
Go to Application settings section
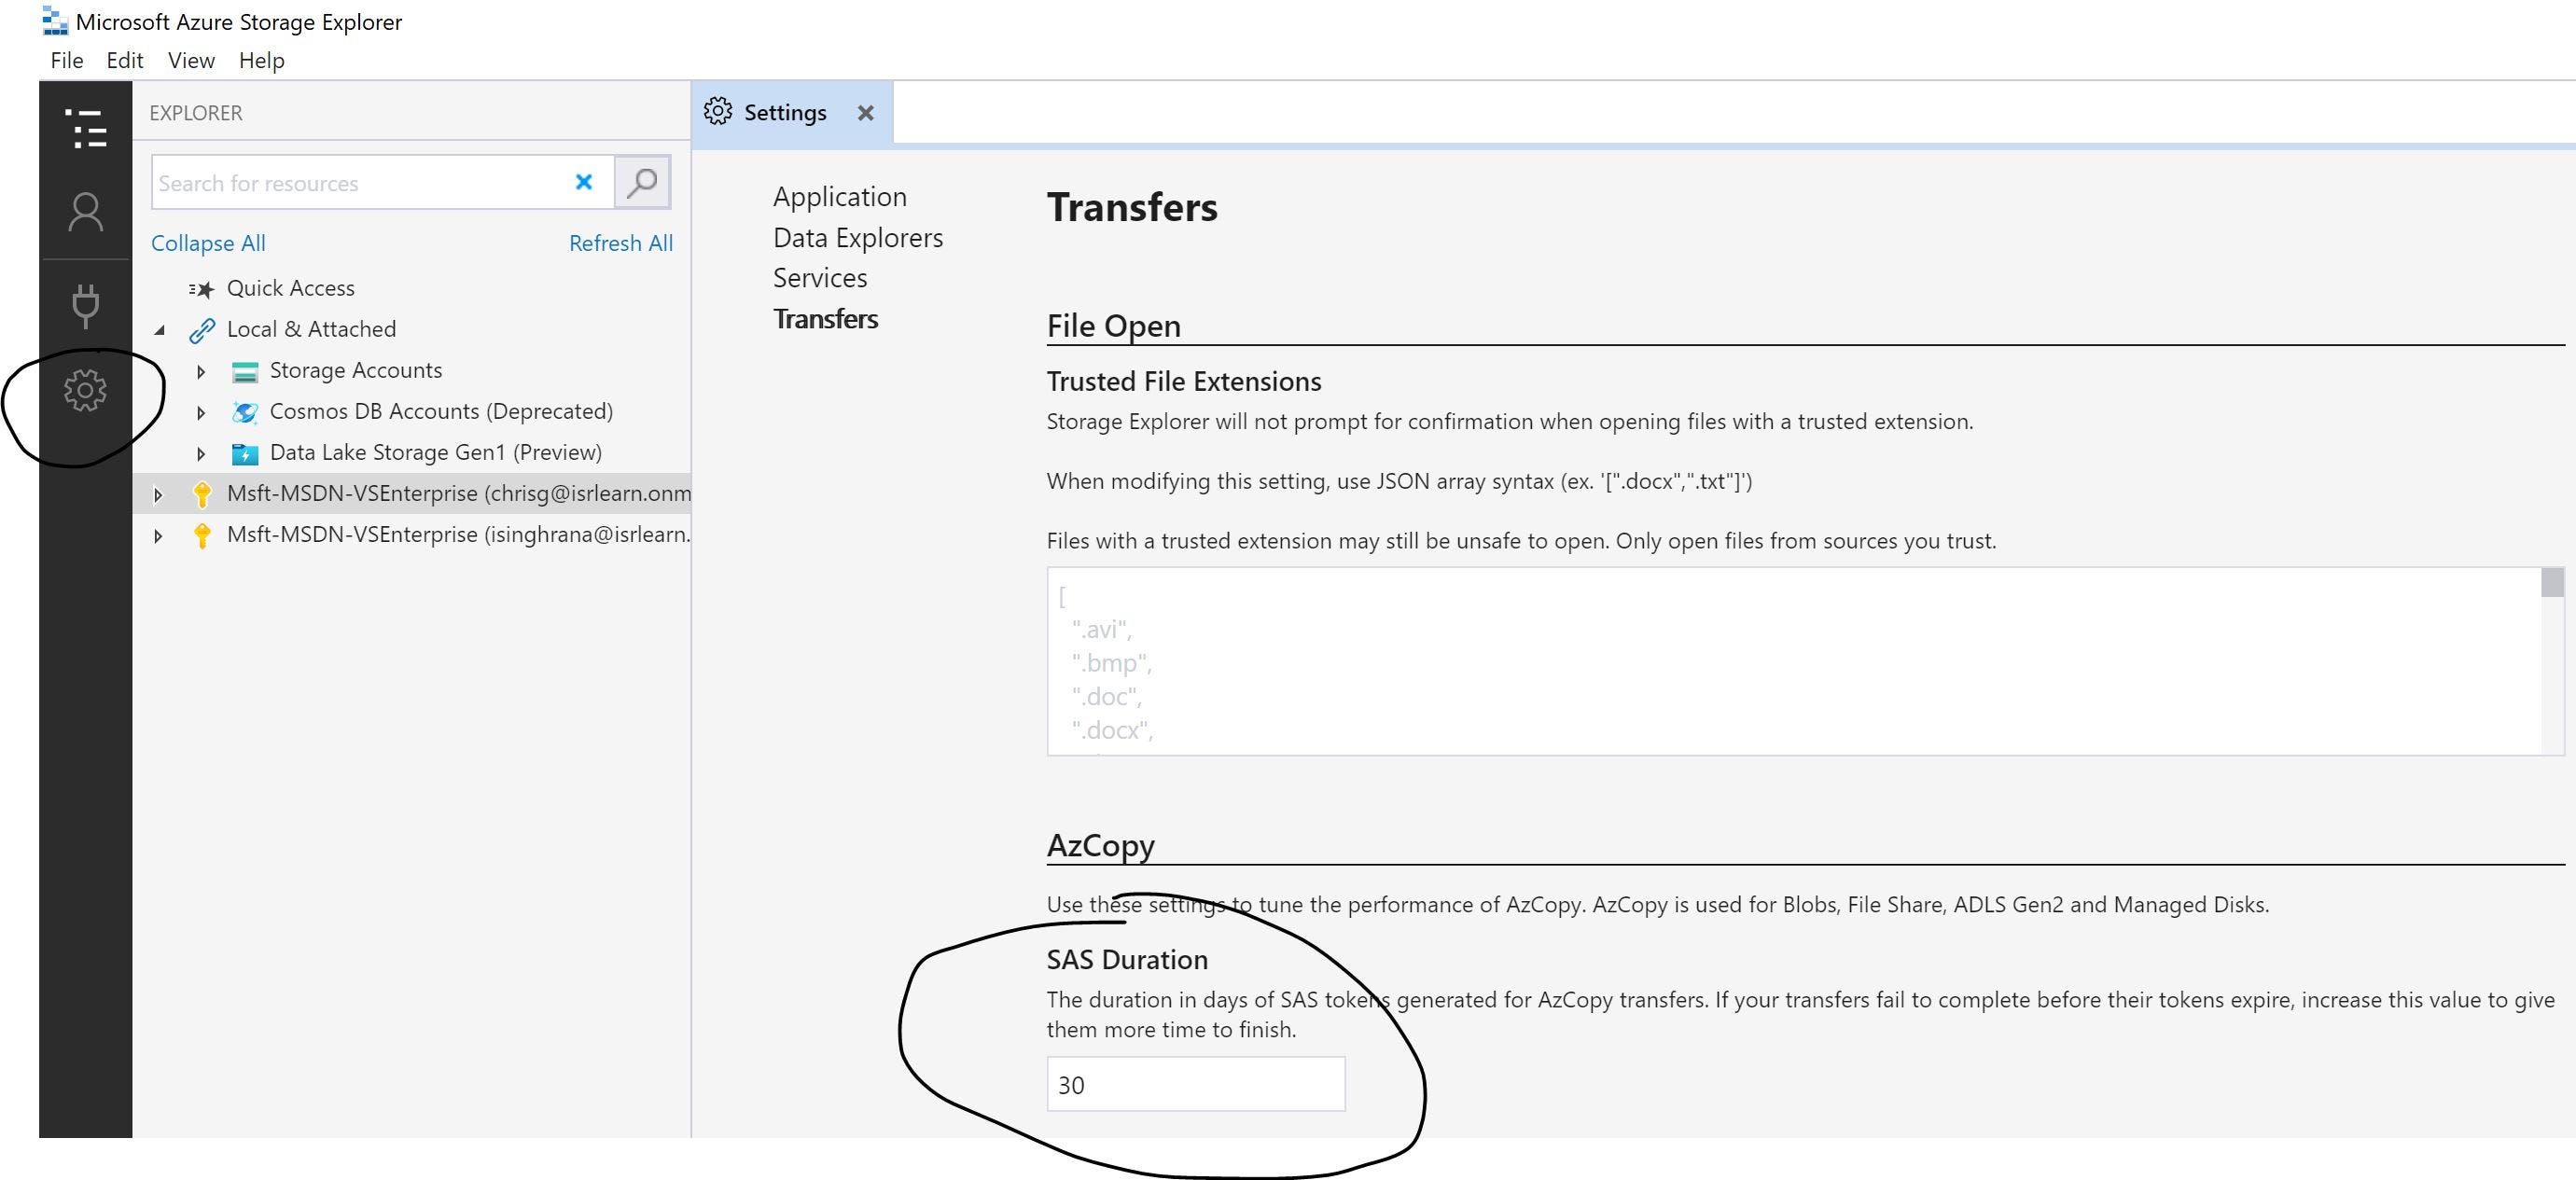click(x=840, y=197)
